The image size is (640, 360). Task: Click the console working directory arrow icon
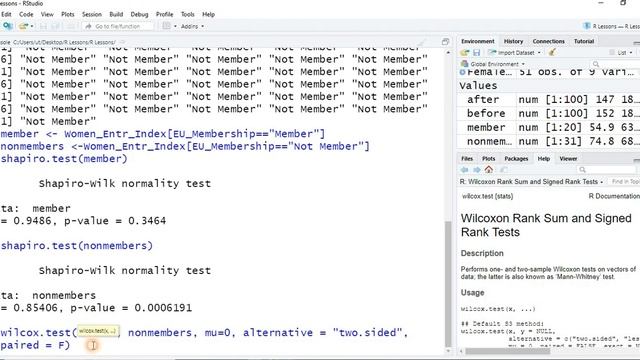122,42
